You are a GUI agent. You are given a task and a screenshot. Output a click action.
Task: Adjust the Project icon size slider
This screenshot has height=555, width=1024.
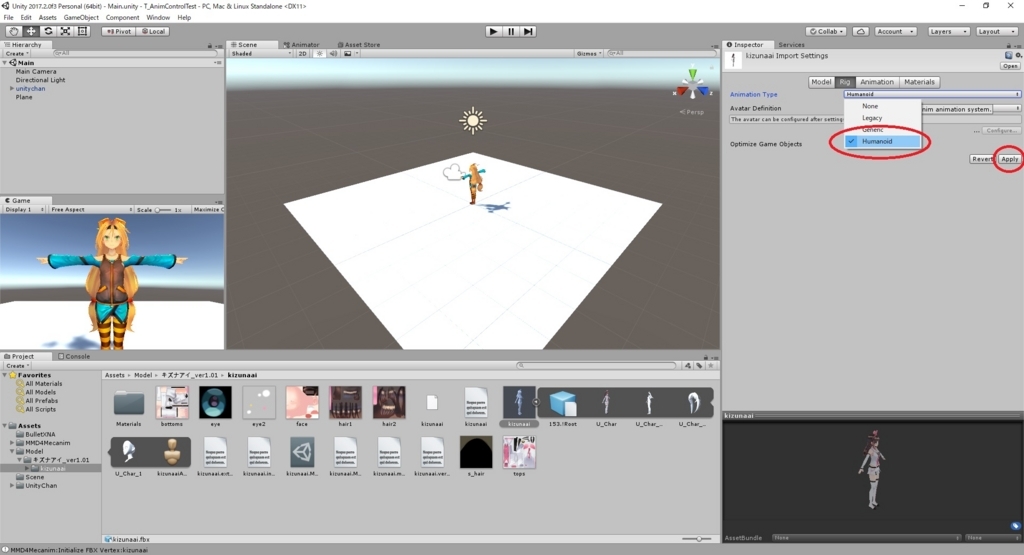tap(697, 539)
